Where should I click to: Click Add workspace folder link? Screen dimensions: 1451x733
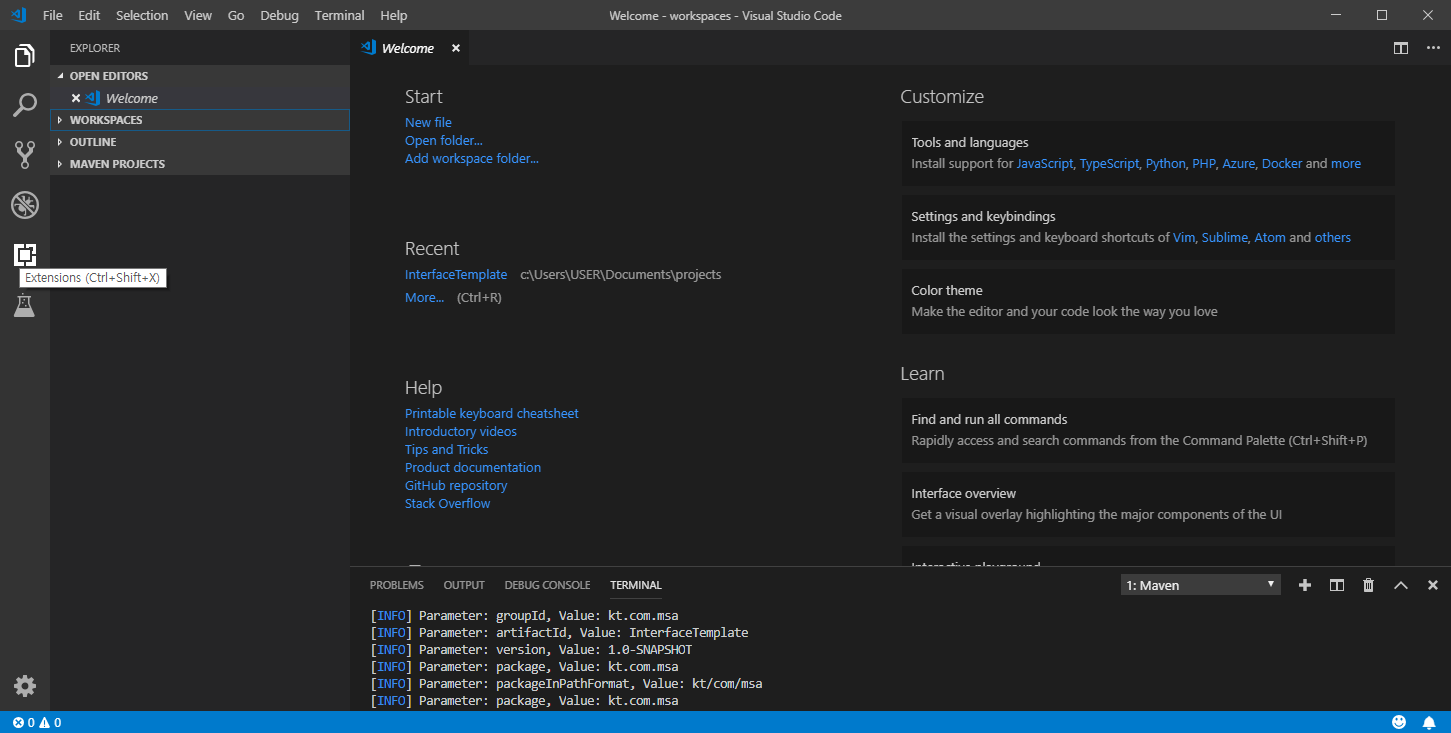(472, 158)
